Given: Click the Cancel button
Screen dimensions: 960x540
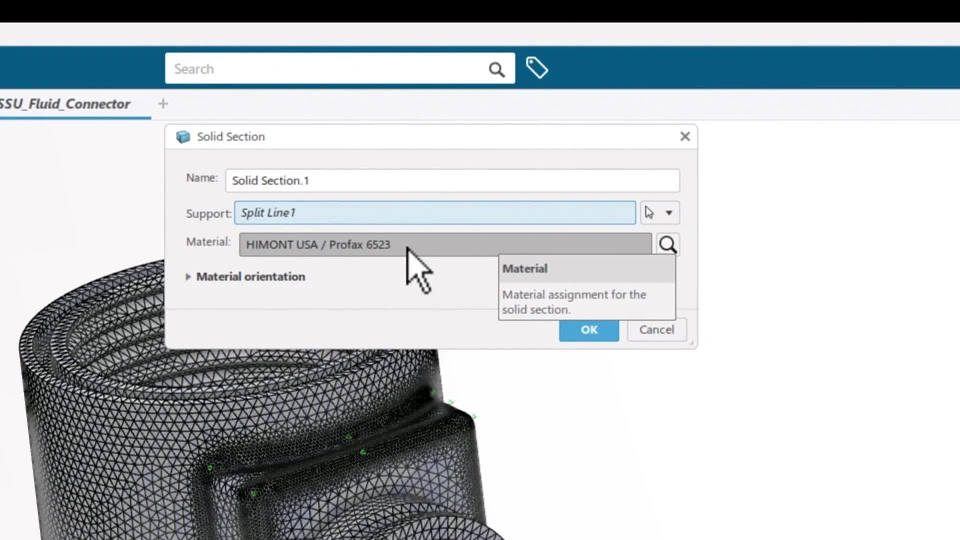Looking at the screenshot, I should (656, 329).
